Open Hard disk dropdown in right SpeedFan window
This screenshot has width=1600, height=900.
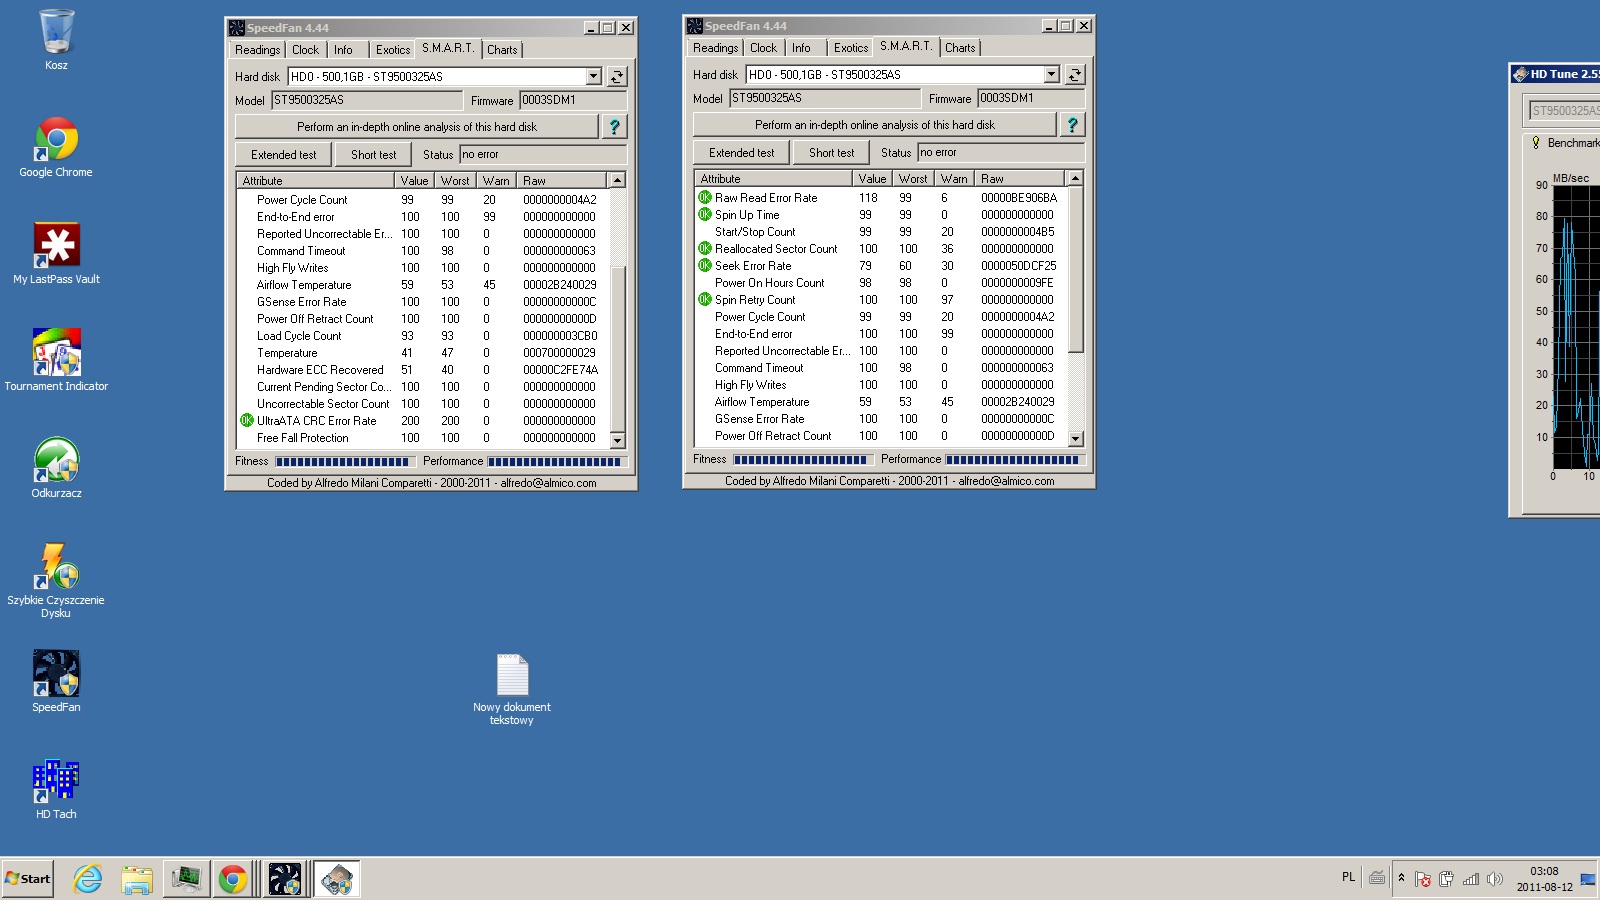click(1051, 74)
